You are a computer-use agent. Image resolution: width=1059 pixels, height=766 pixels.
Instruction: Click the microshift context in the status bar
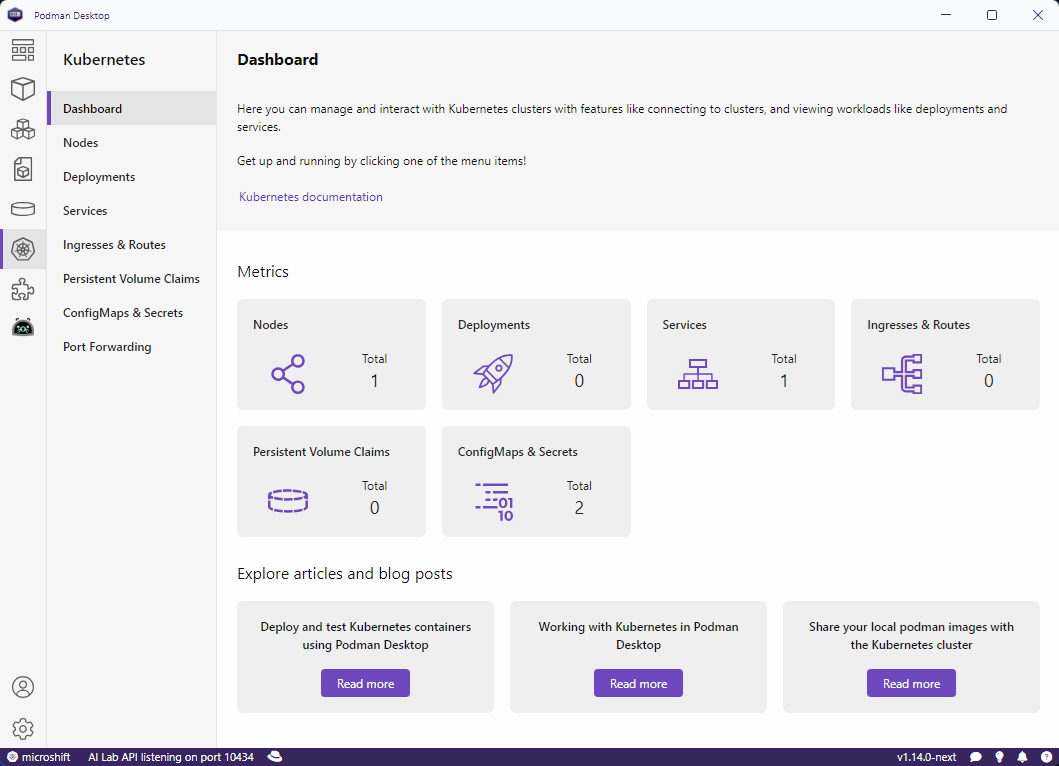pyautogui.click(x=38, y=757)
